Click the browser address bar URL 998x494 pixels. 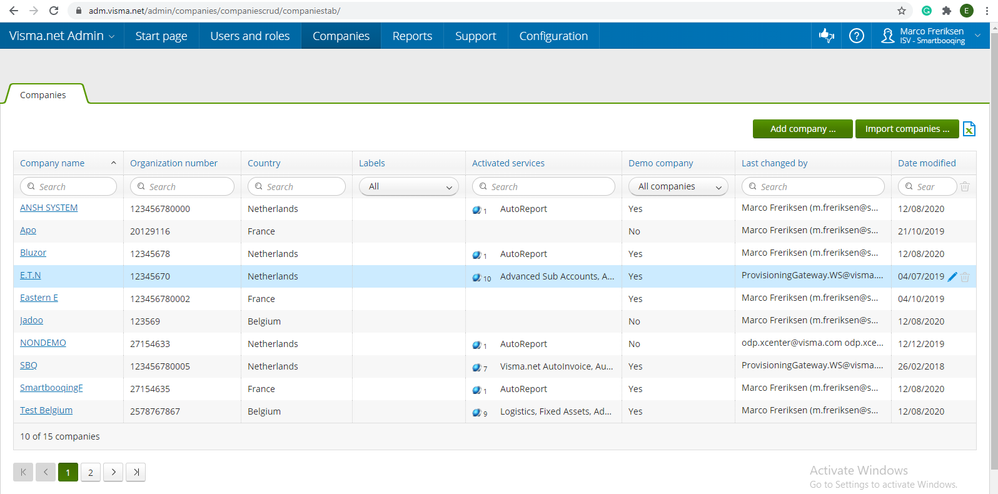point(214,11)
